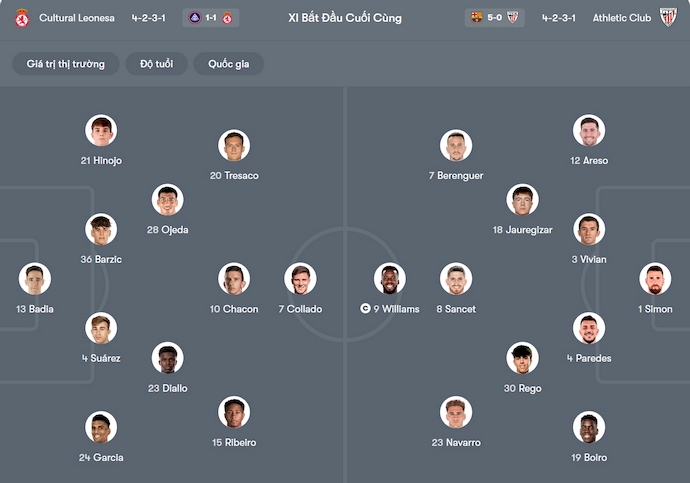This screenshot has width=690, height=483.
Task: Select goalkeeper Simon's player photo
Action: tap(656, 279)
